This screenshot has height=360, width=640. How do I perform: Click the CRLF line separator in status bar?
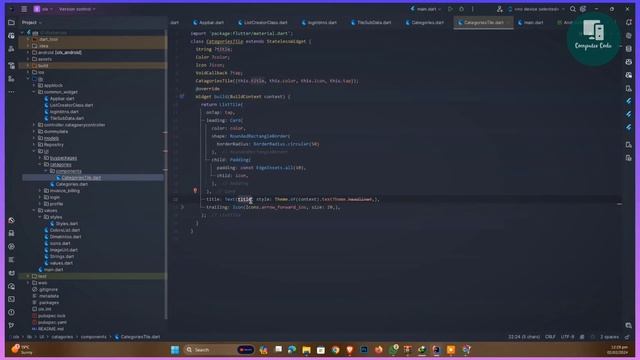tap(550, 337)
